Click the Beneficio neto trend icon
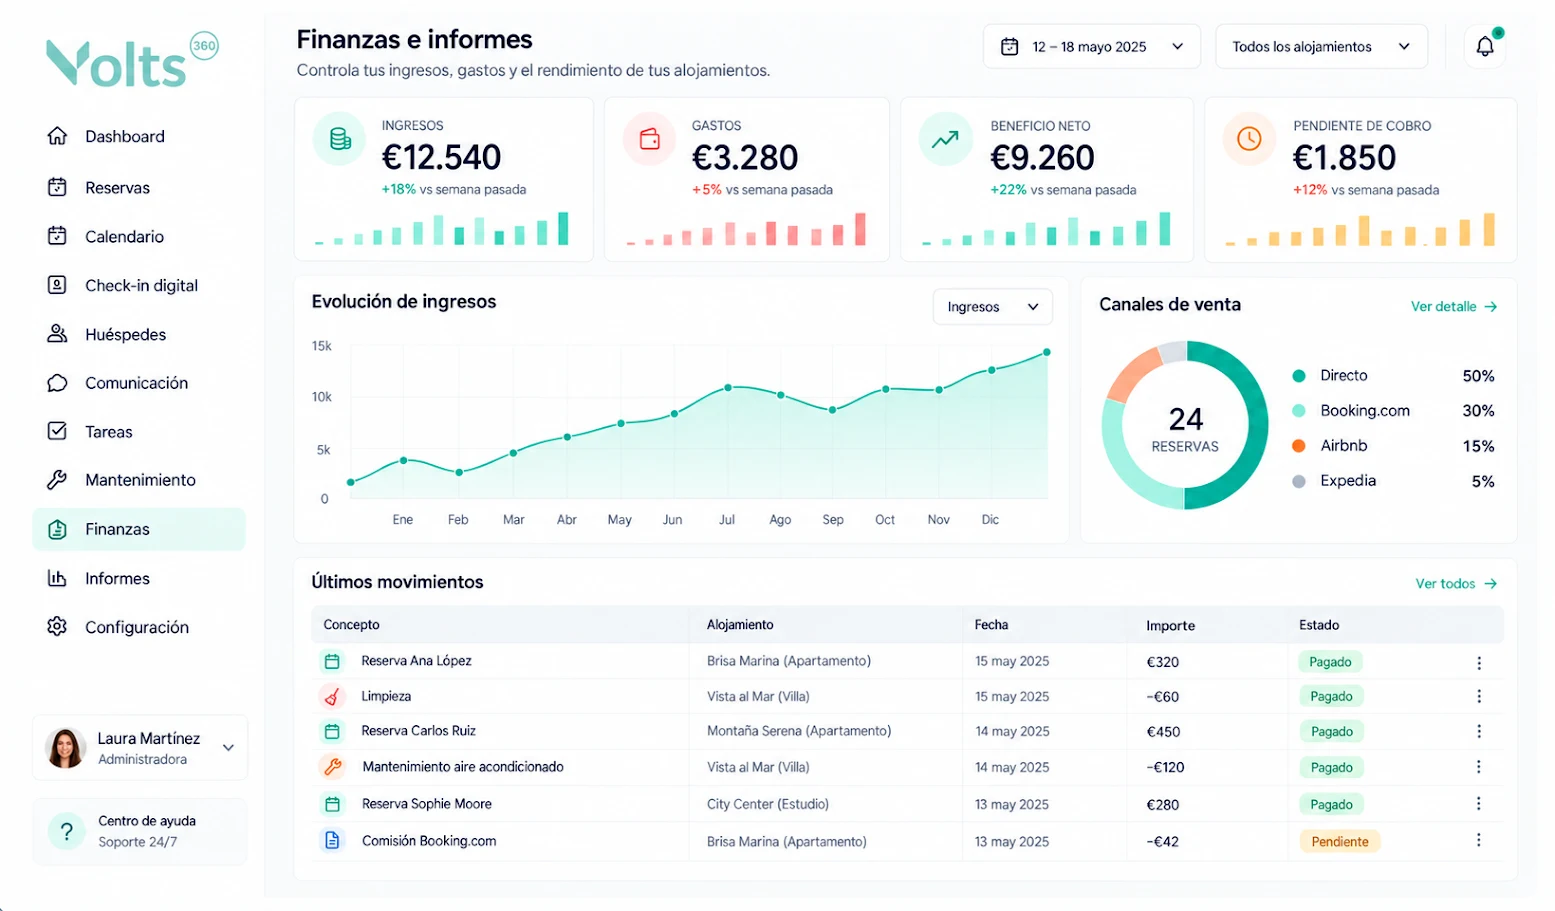This screenshot has height=911, width=1555. (945, 139)
